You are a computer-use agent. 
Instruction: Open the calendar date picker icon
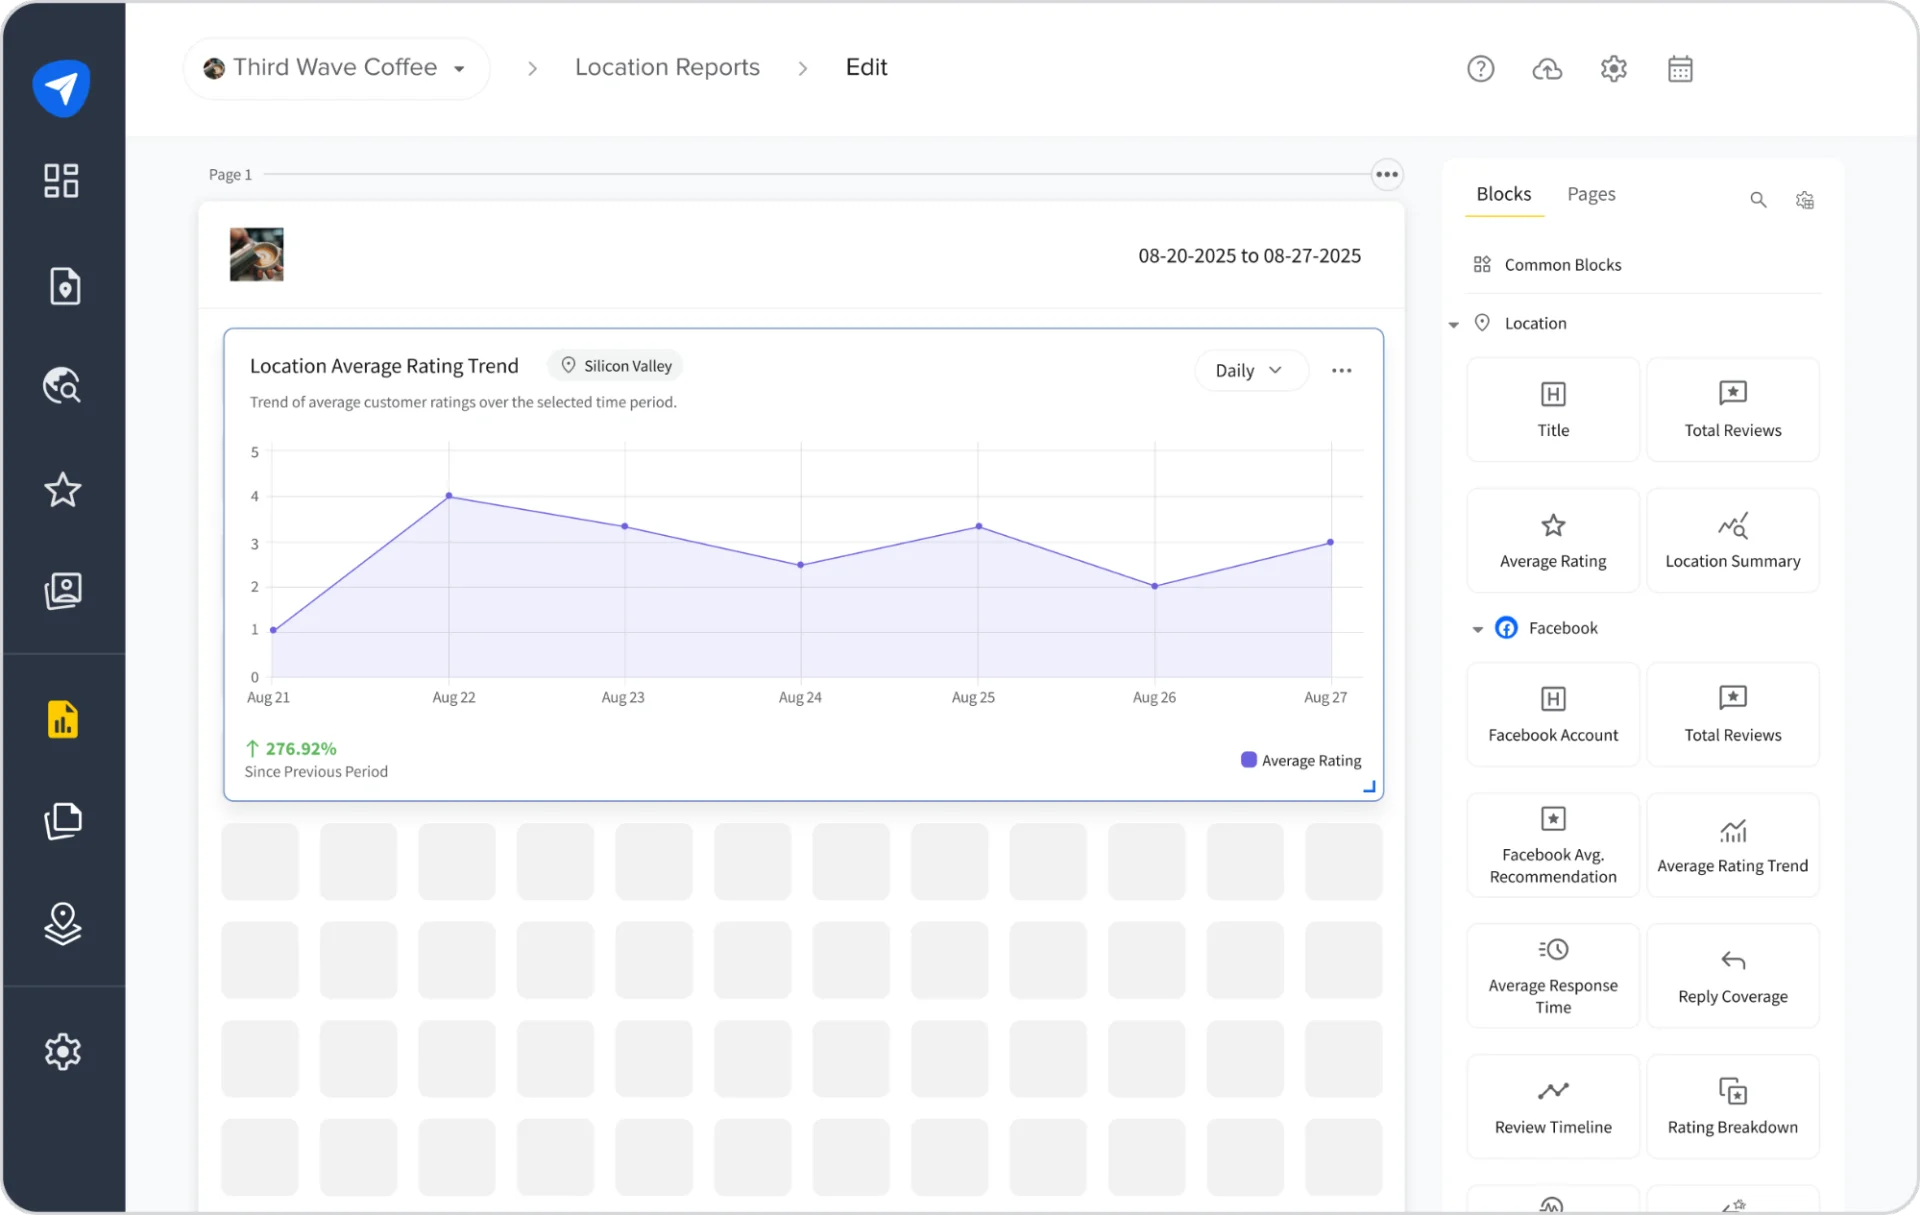pos(1680,68)
